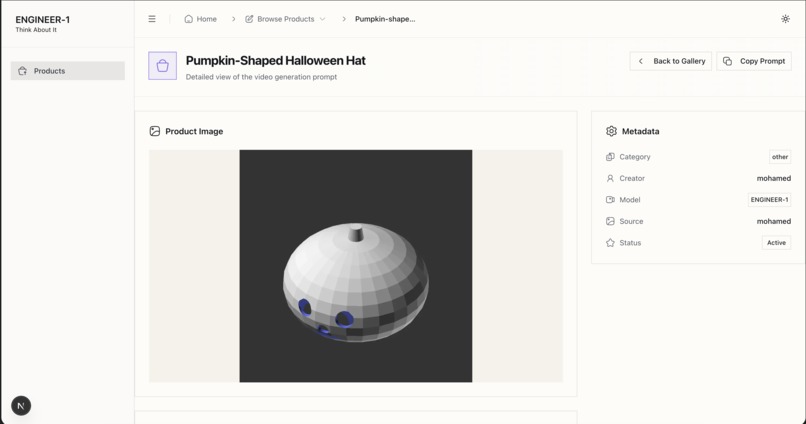Open Products in the sidebar
Viewport: 806px width, 424px height.
(68, 71)
